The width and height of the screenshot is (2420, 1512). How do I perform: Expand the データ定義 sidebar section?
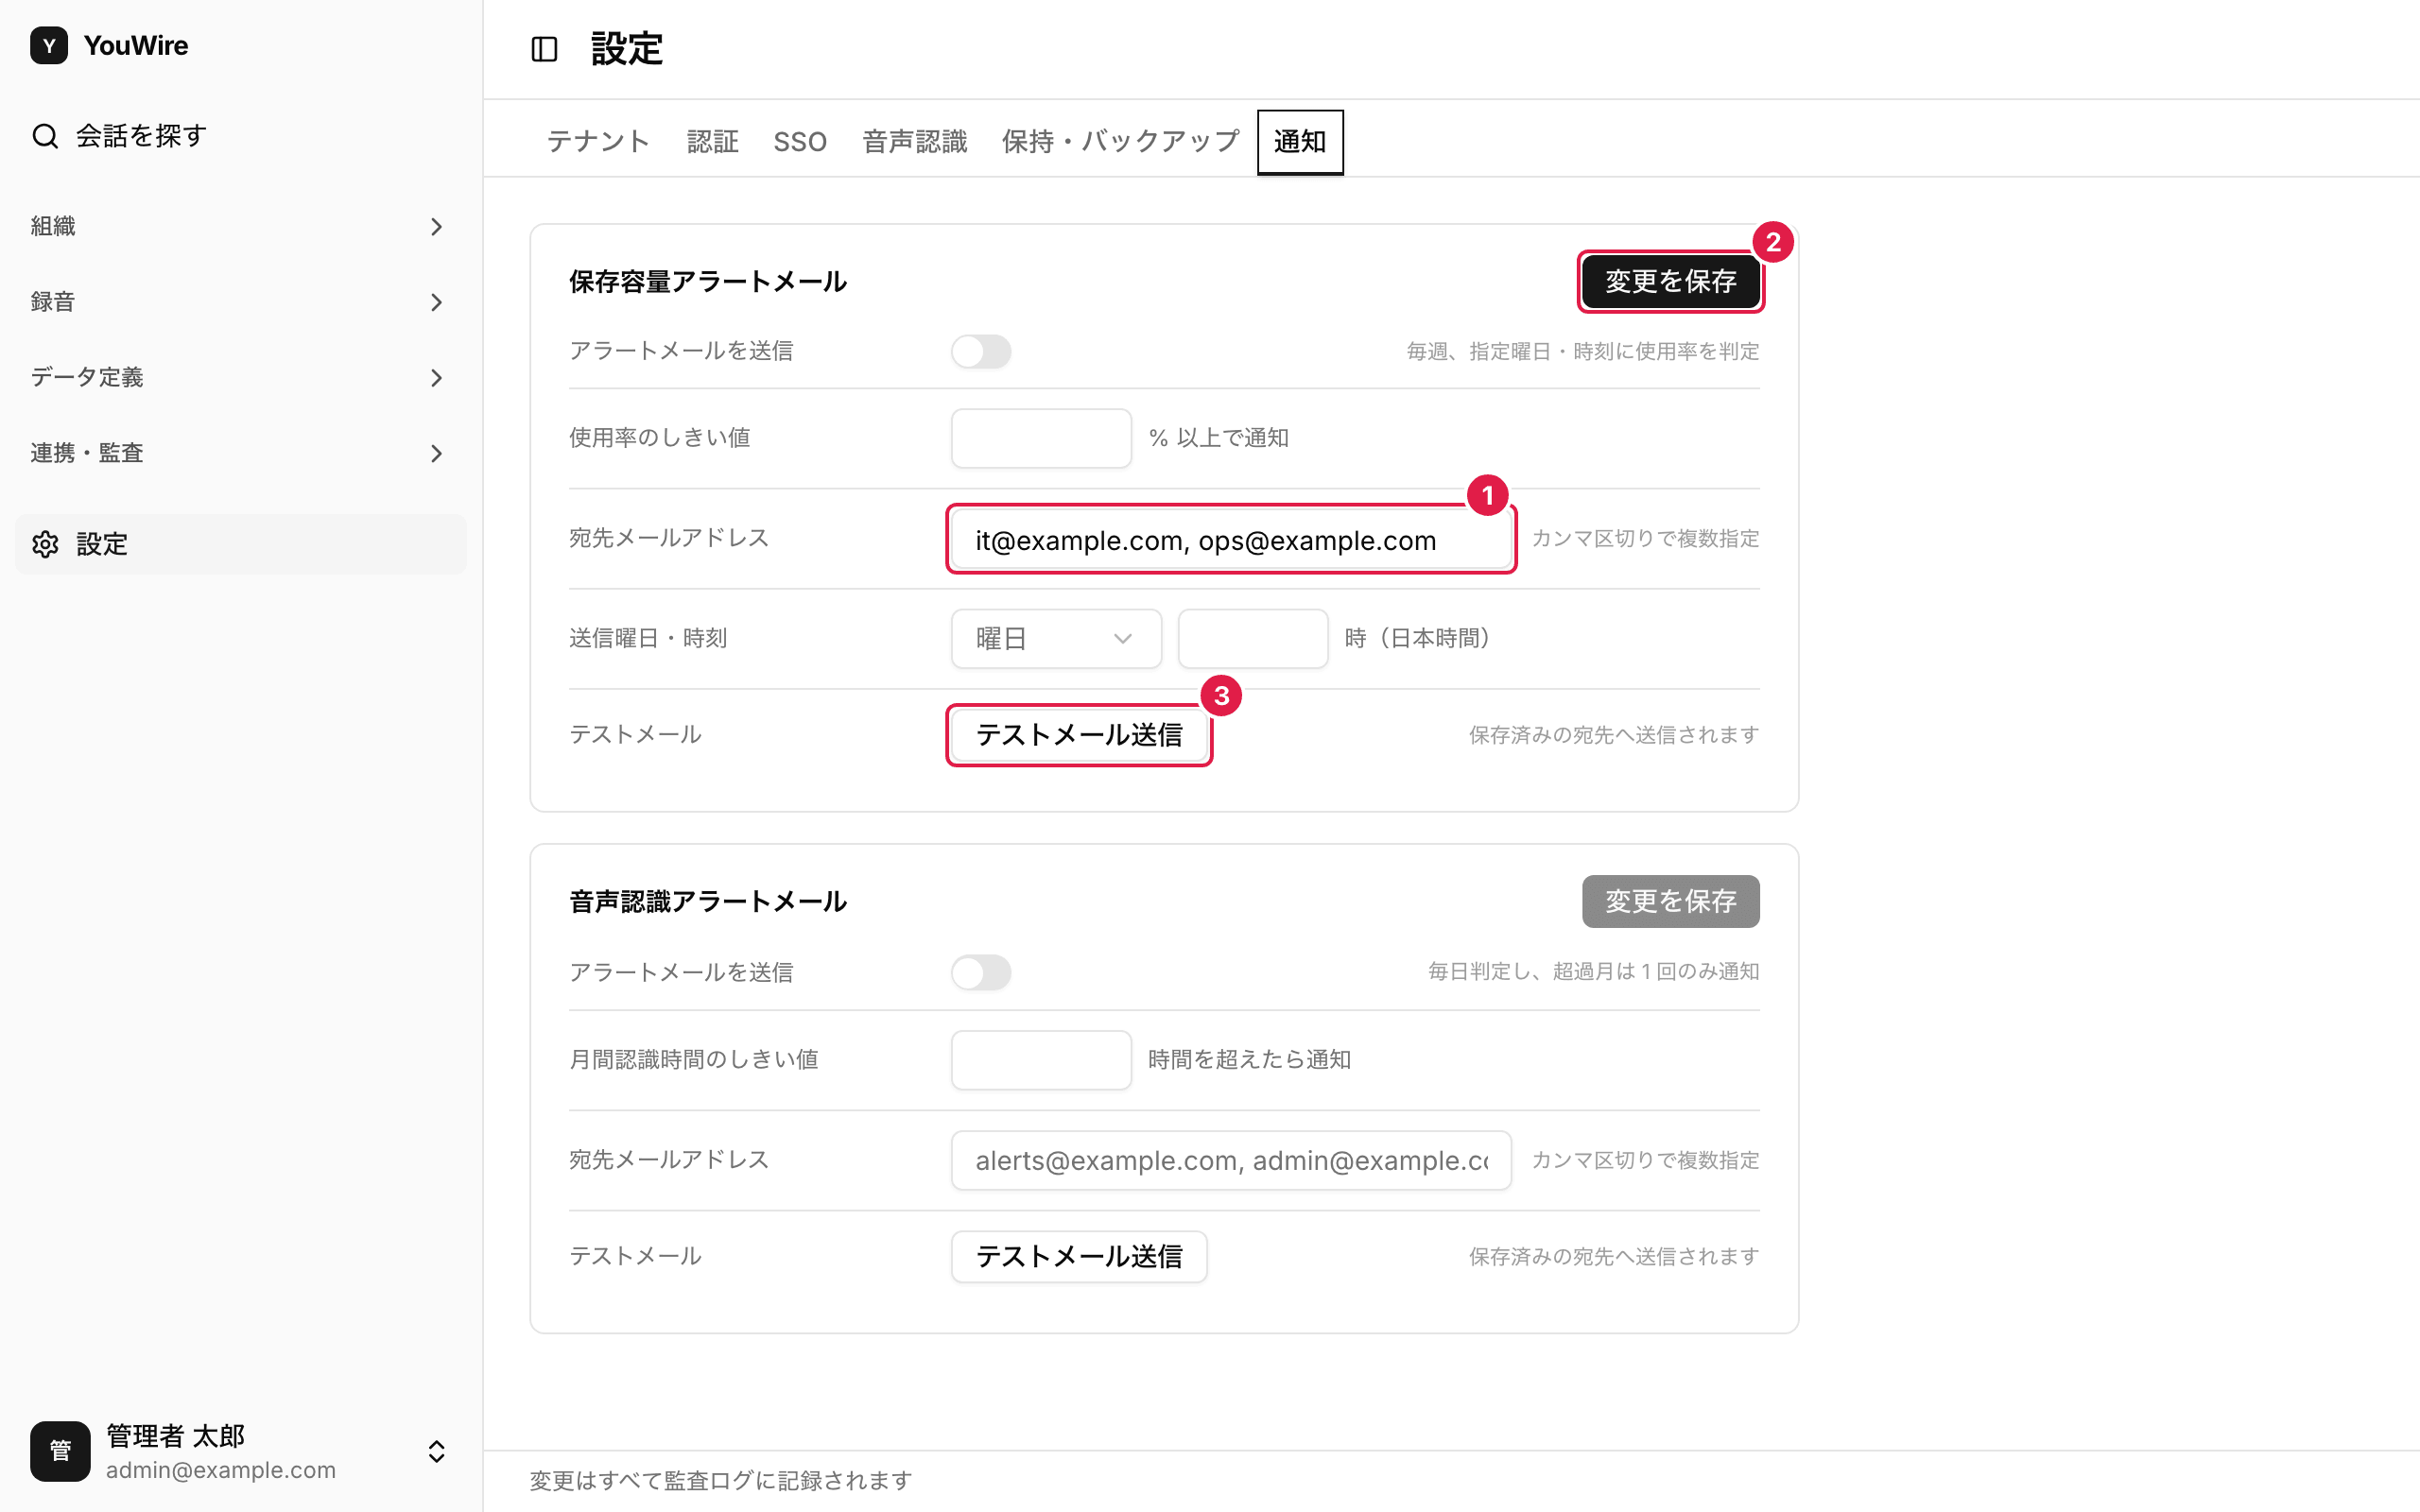(240, 378)
